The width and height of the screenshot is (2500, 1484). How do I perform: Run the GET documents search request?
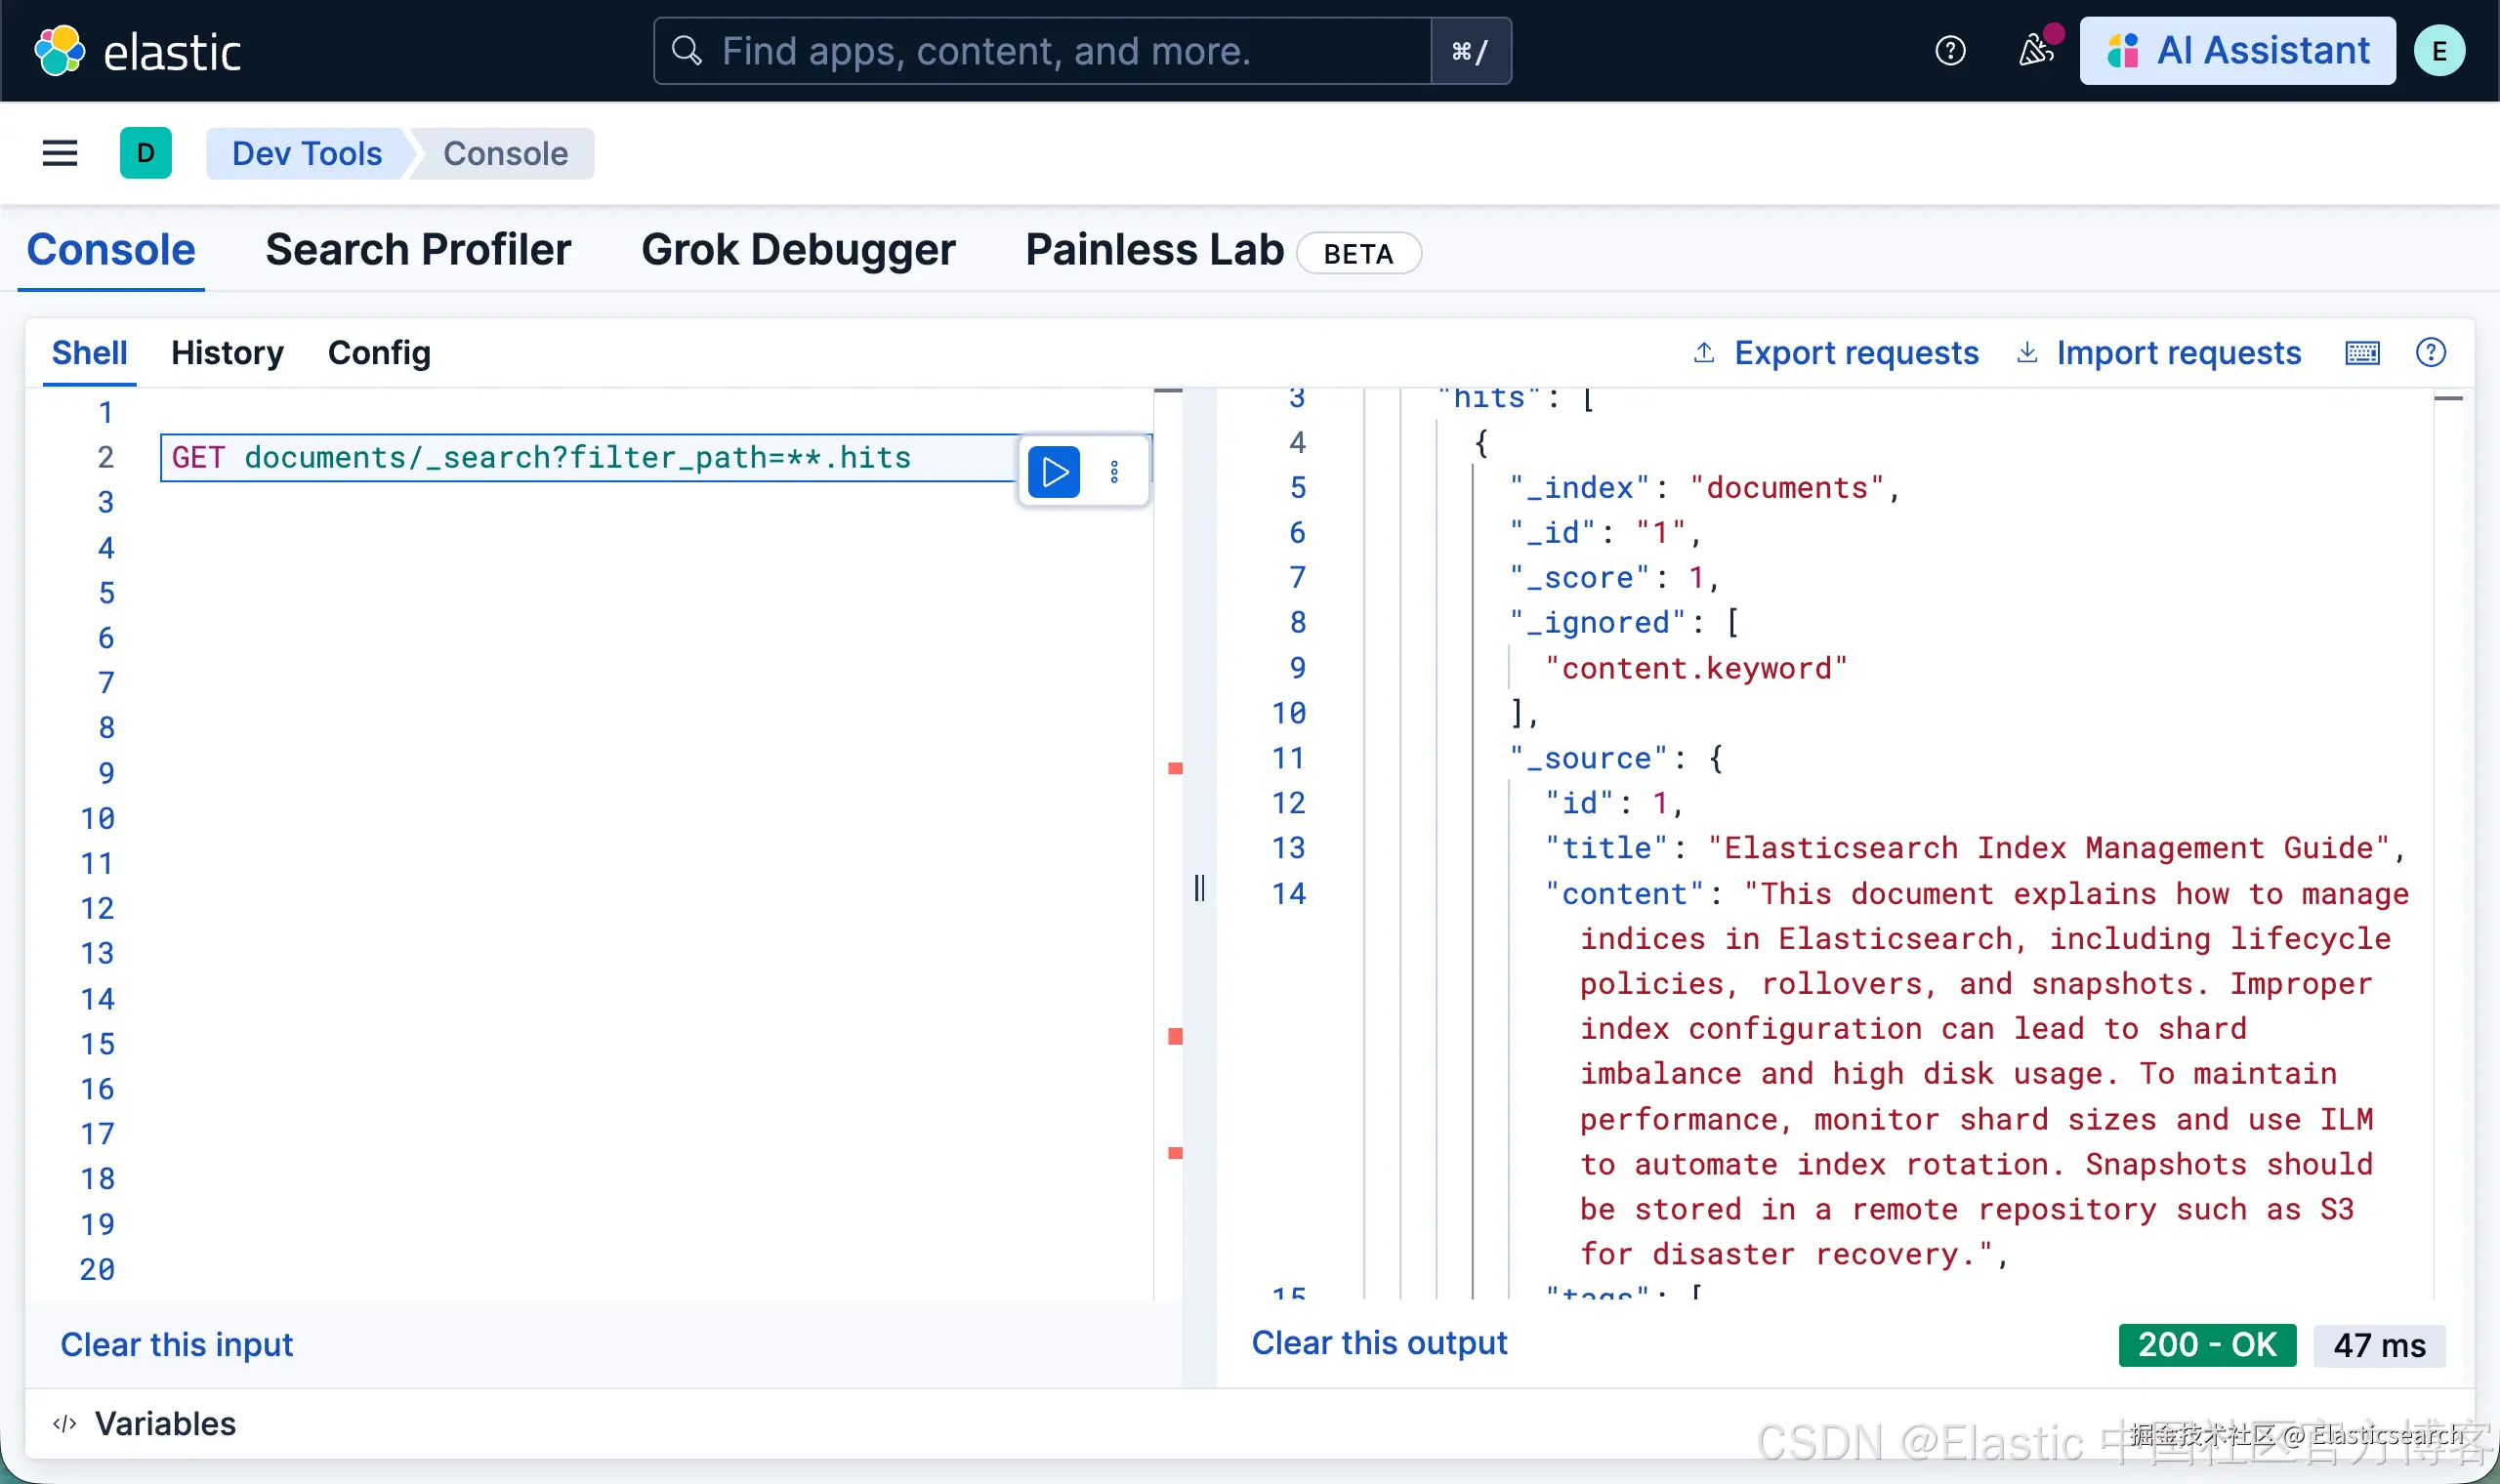point(1053,471)
